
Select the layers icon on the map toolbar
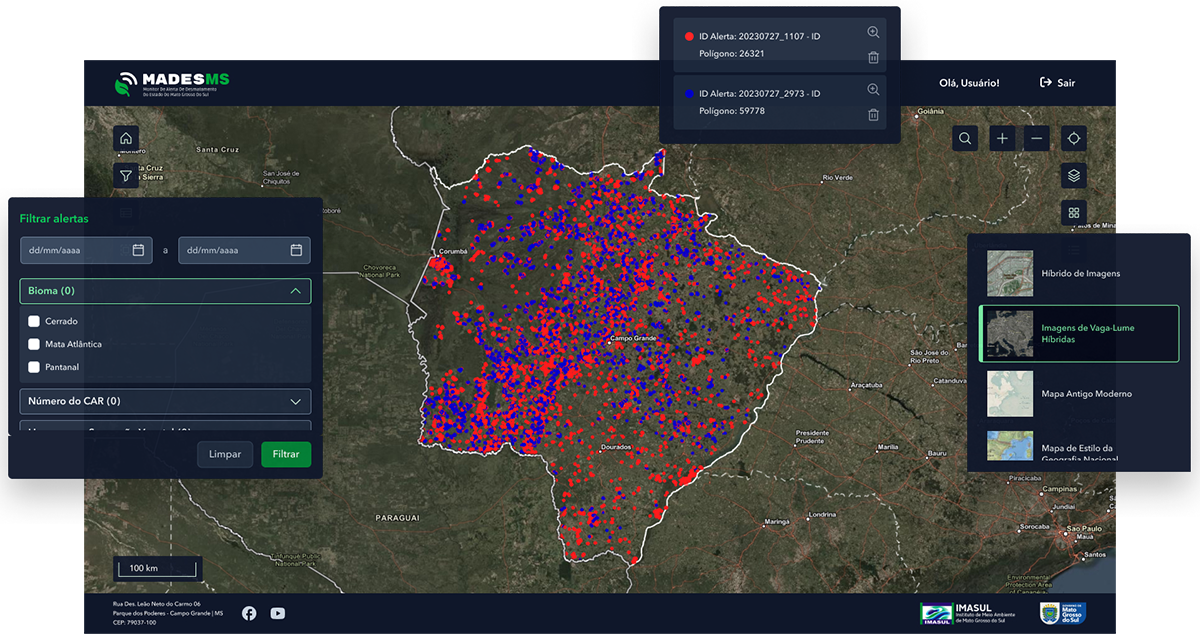[x=1073, y=176]
